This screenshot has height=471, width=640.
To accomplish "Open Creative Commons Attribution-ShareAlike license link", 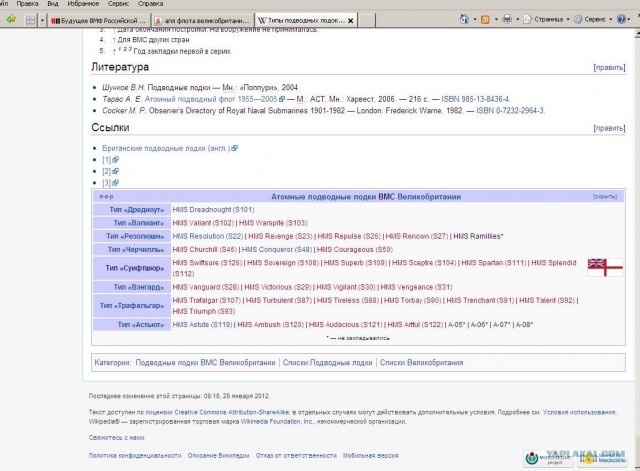I will 232,412.
